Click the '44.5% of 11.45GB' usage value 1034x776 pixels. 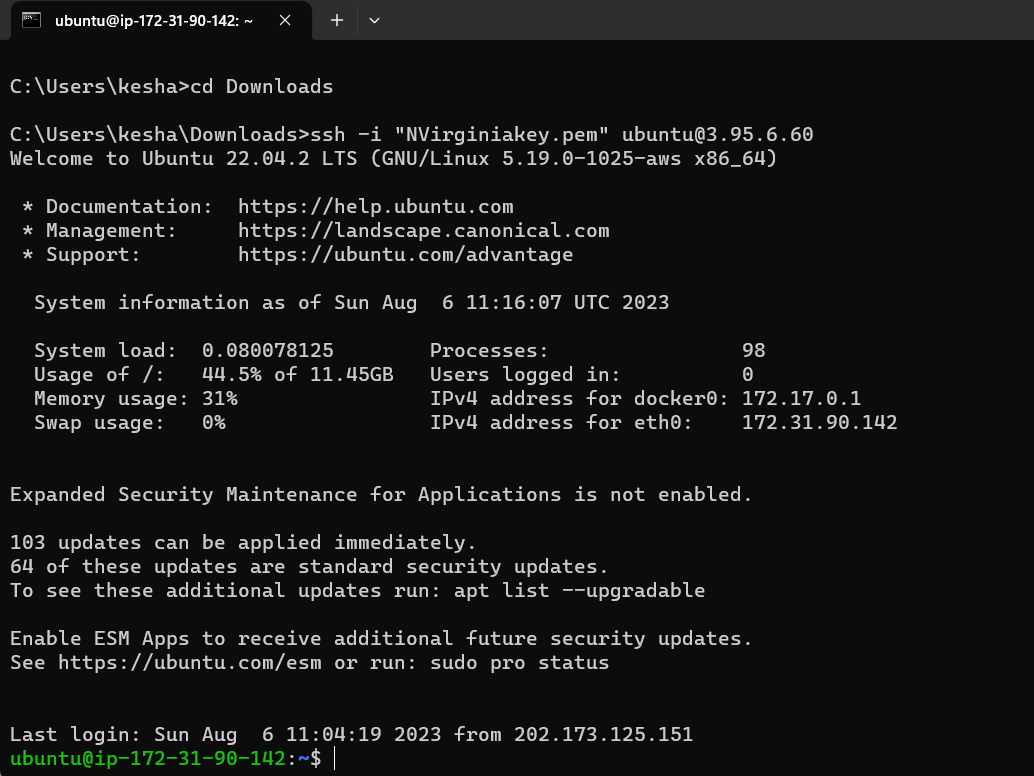[297, 374]
